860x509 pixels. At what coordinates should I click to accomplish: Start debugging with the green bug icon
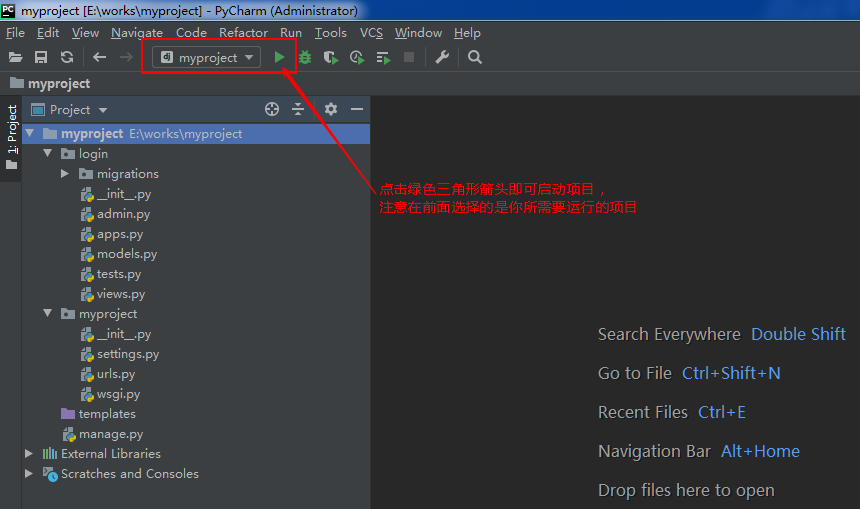pos(305,57)
